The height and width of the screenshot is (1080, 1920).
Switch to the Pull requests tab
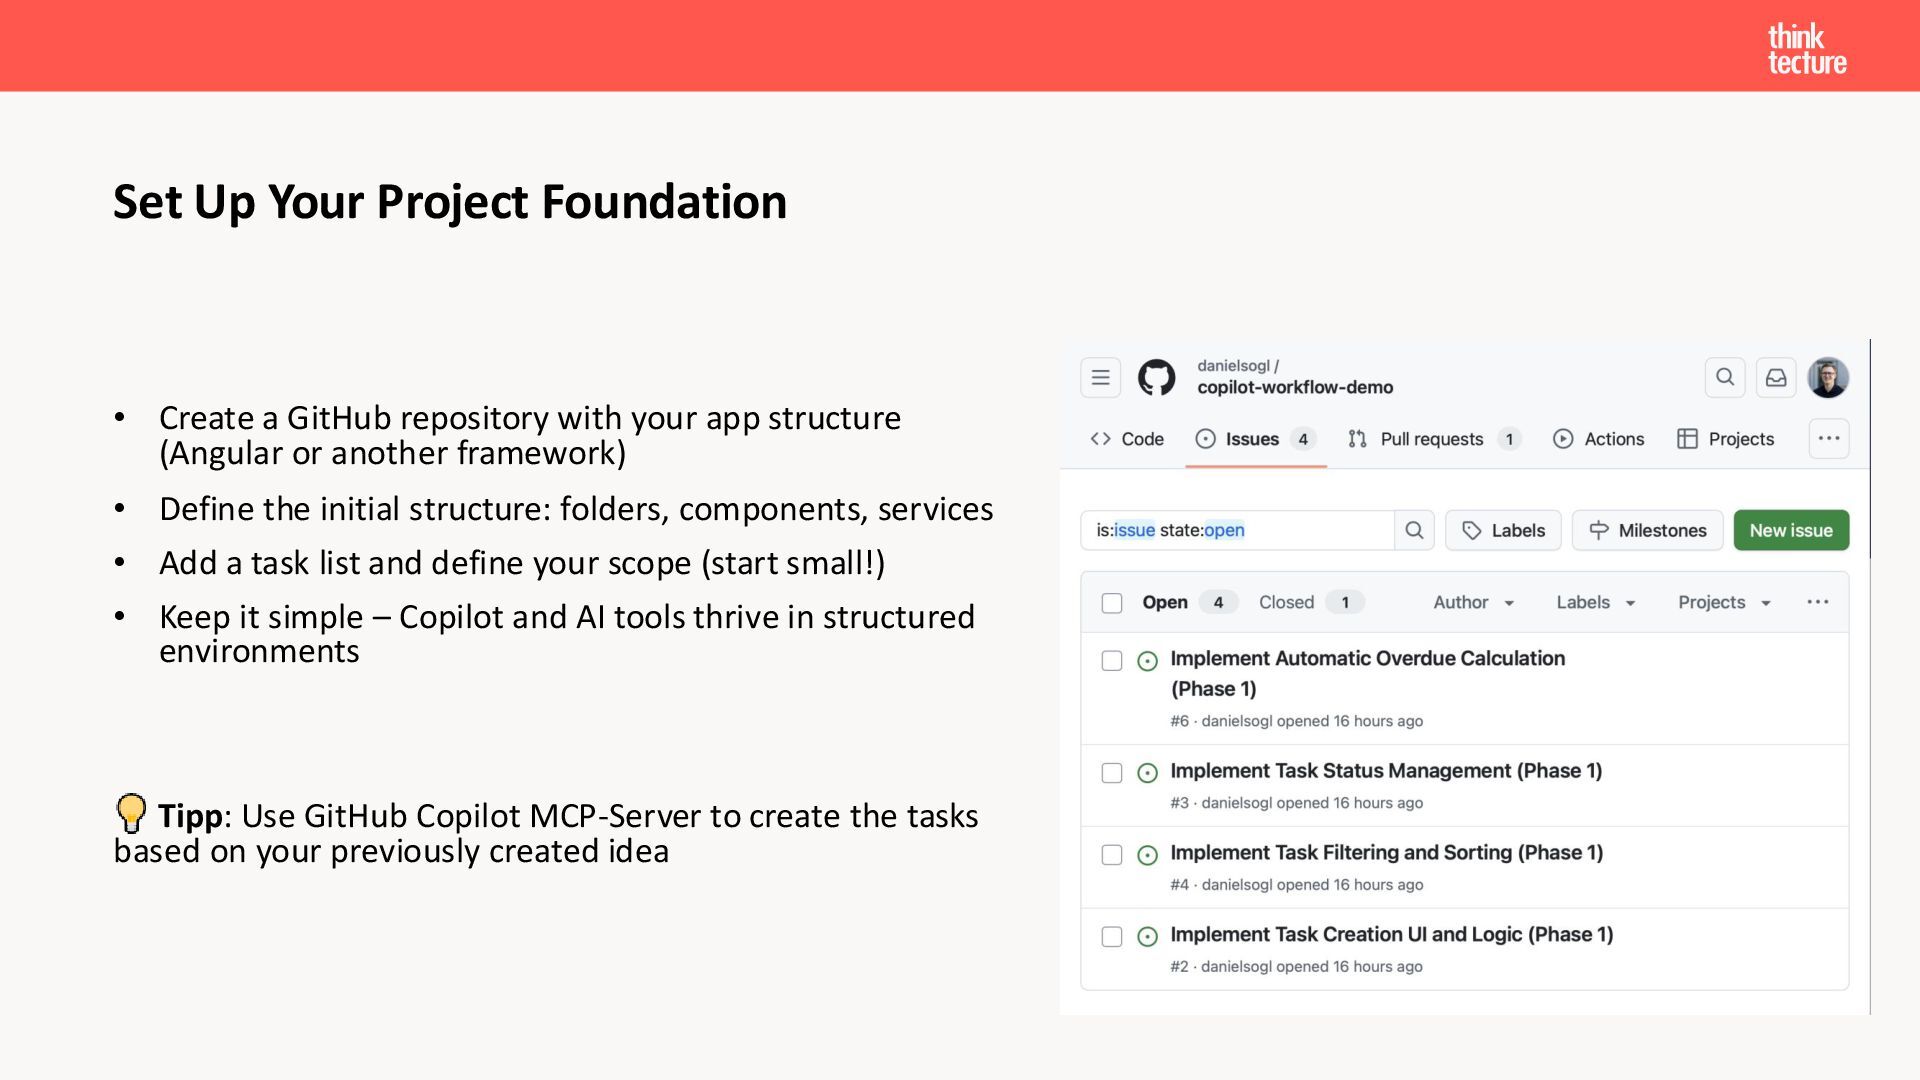[1431, 439]
